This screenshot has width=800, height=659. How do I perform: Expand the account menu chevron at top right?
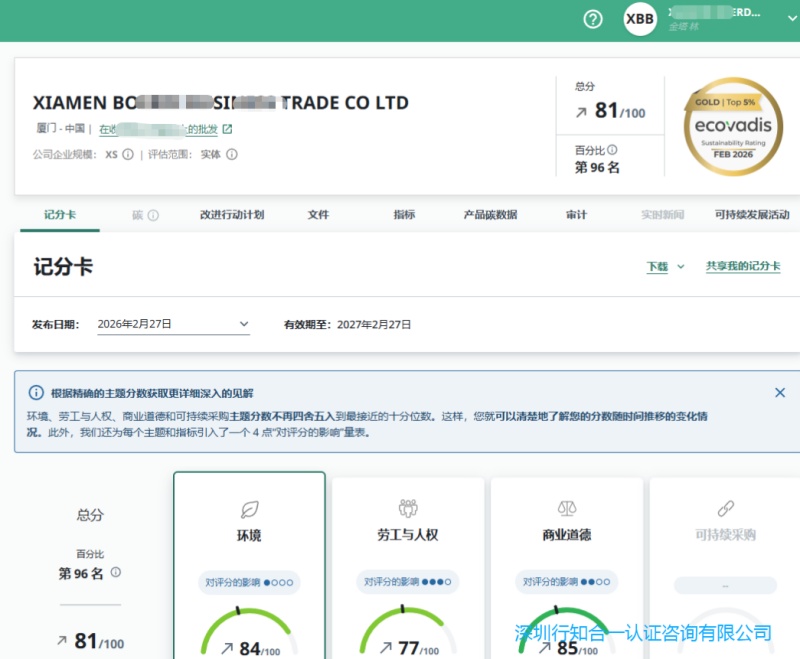(x=792, y=18)
